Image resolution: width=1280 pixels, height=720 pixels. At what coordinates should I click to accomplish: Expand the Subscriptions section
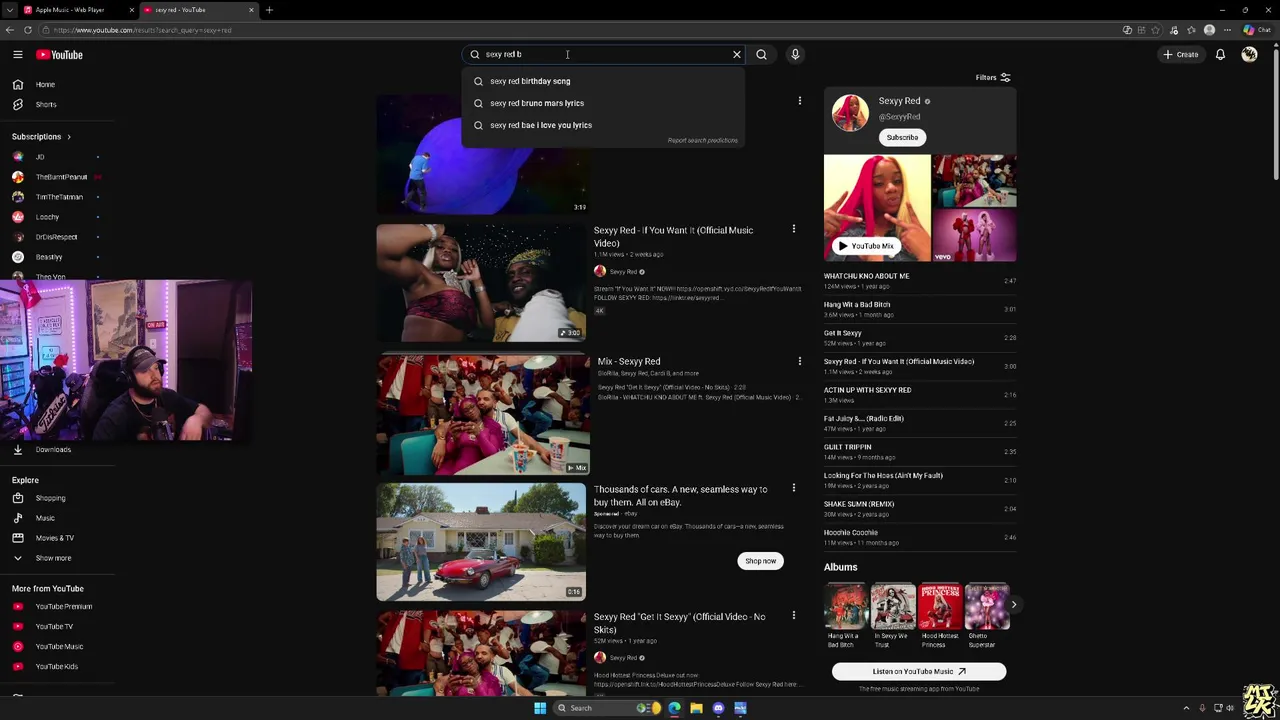click(41, 137)
